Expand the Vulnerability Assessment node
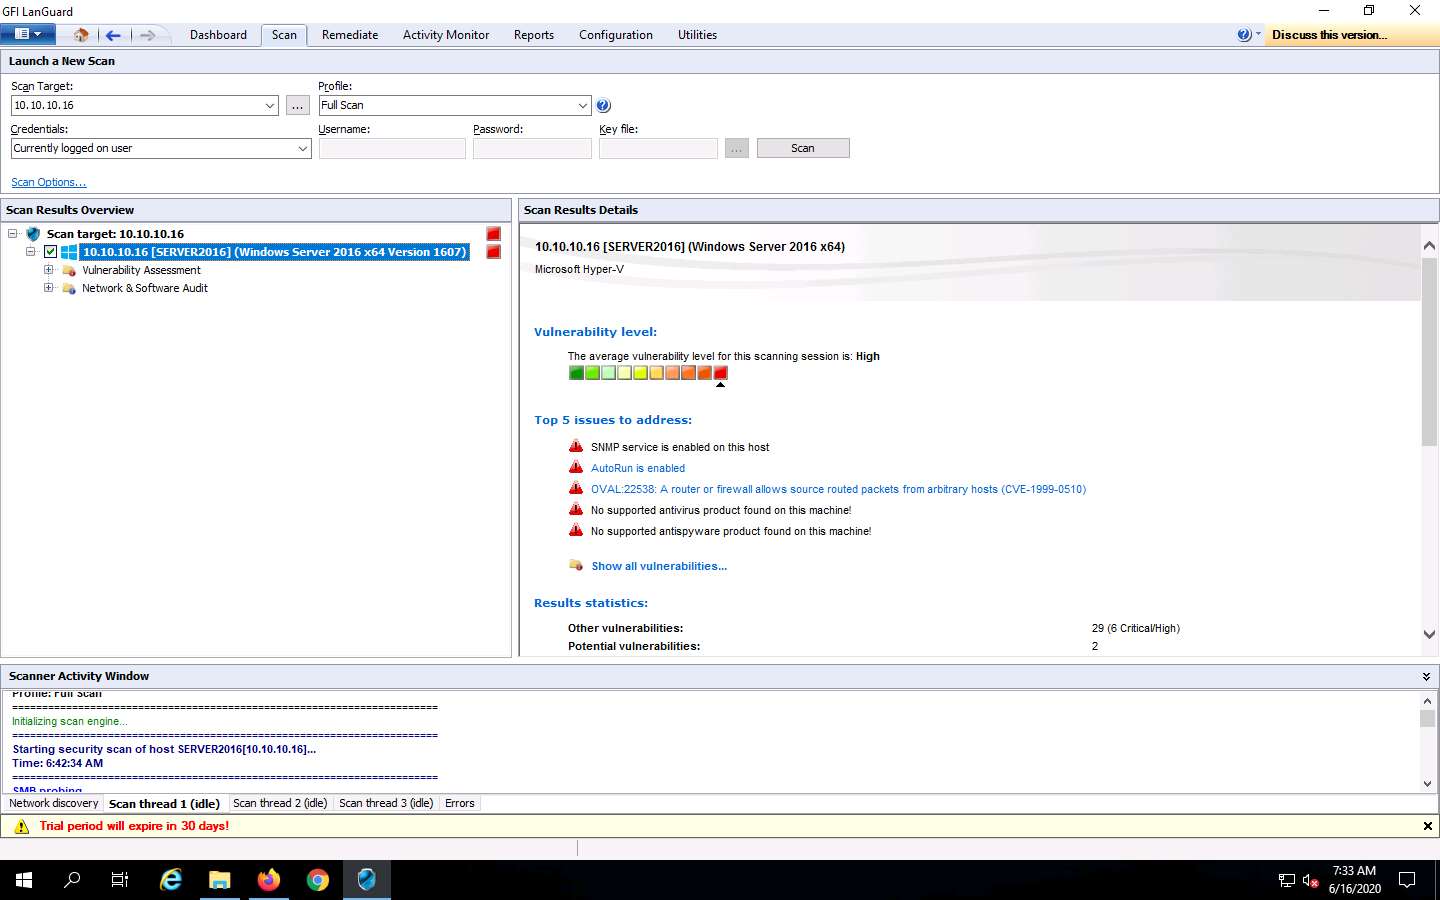The height and width of the screenshot is (900, 1440). pos(48,270)
